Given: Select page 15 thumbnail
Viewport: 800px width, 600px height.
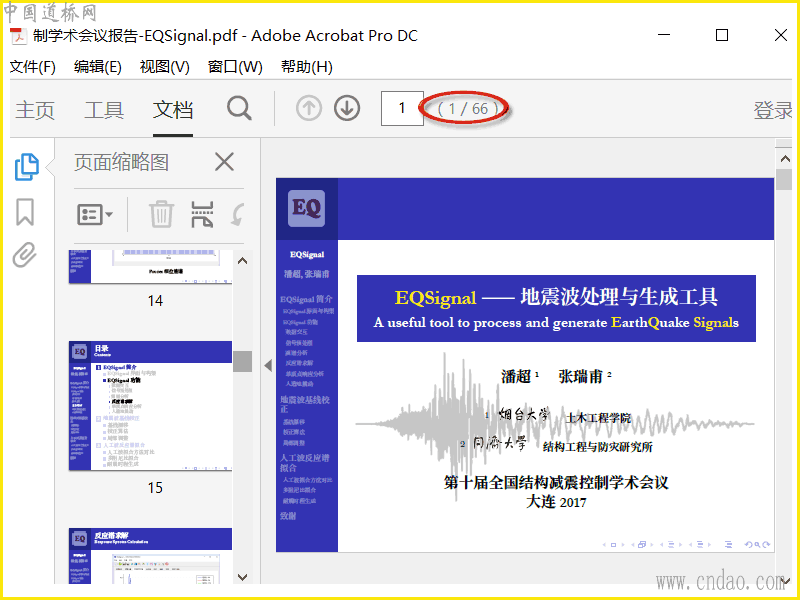Looking at the screenshot, I should [151, 406].
